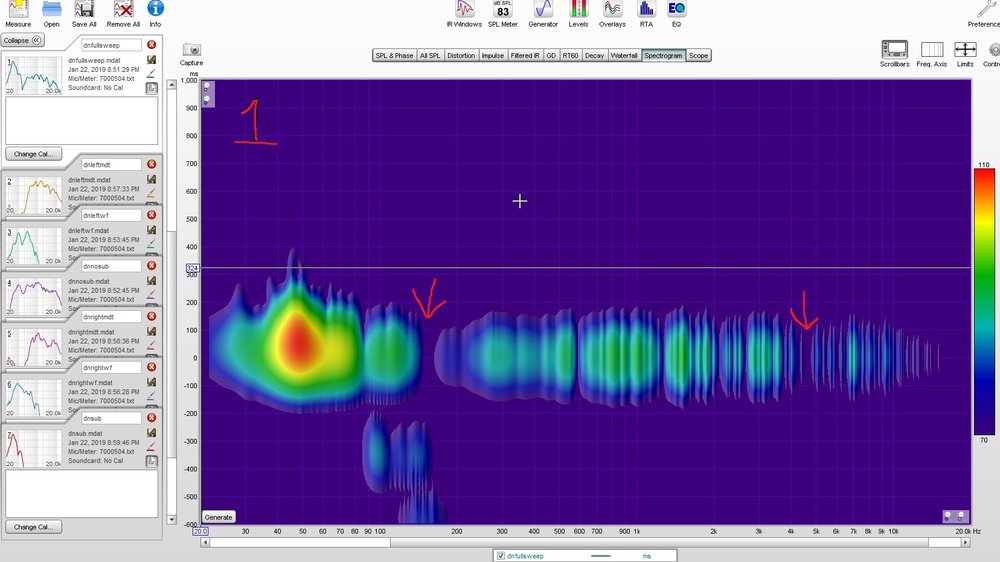Open the Distortion tab
The width and height of the screenshot is (1000, 562).
point(460,55)
